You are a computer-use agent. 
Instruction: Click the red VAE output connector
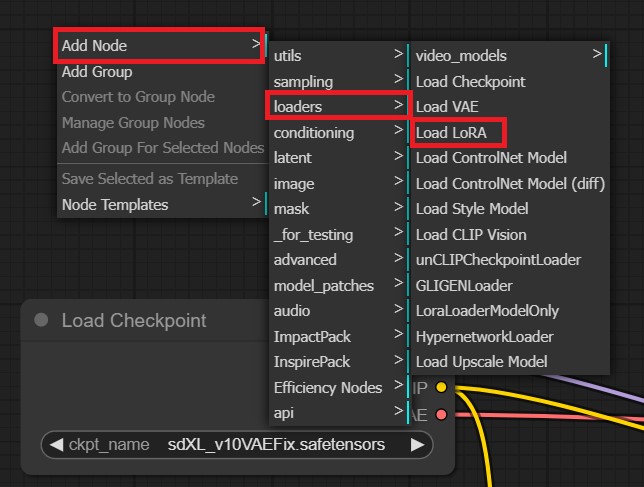pos(442,414)
